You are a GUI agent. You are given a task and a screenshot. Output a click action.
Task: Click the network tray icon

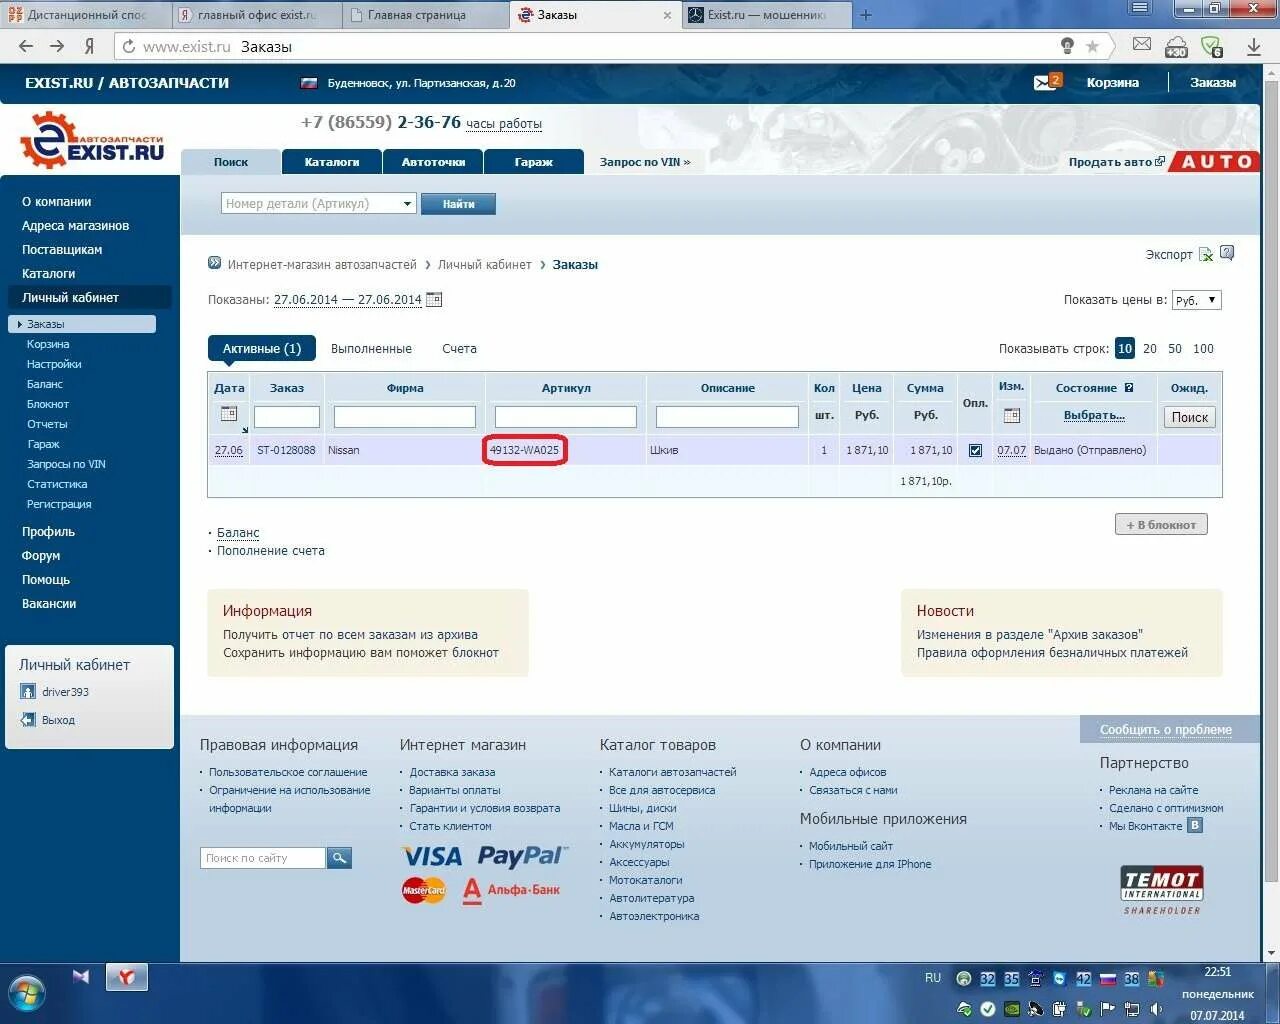point(1131,1009)
